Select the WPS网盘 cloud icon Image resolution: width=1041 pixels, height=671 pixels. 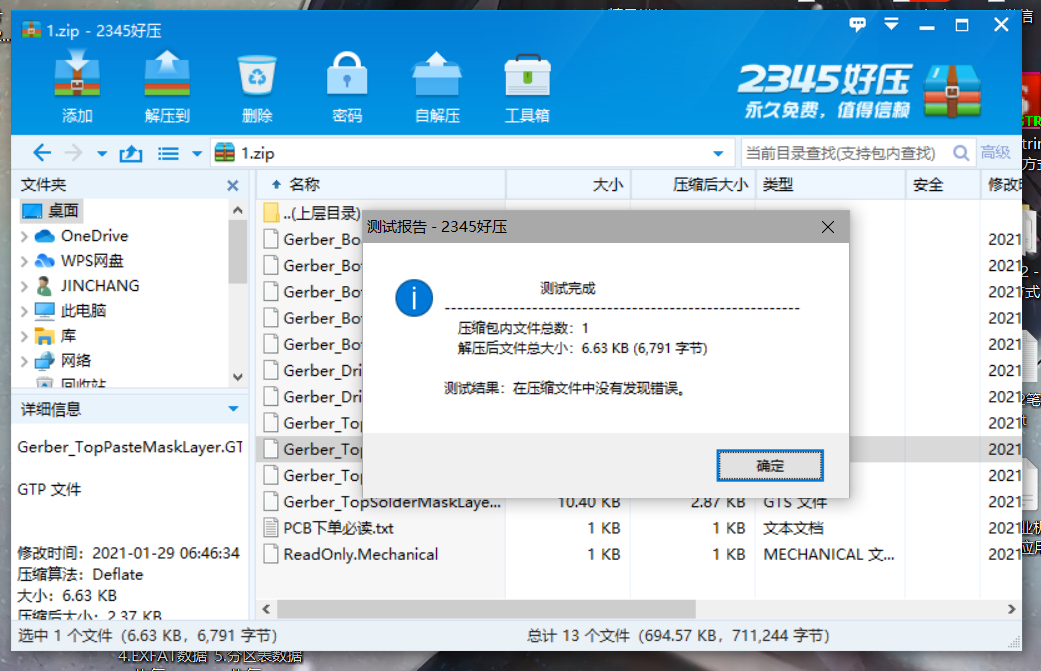[44, 261]
